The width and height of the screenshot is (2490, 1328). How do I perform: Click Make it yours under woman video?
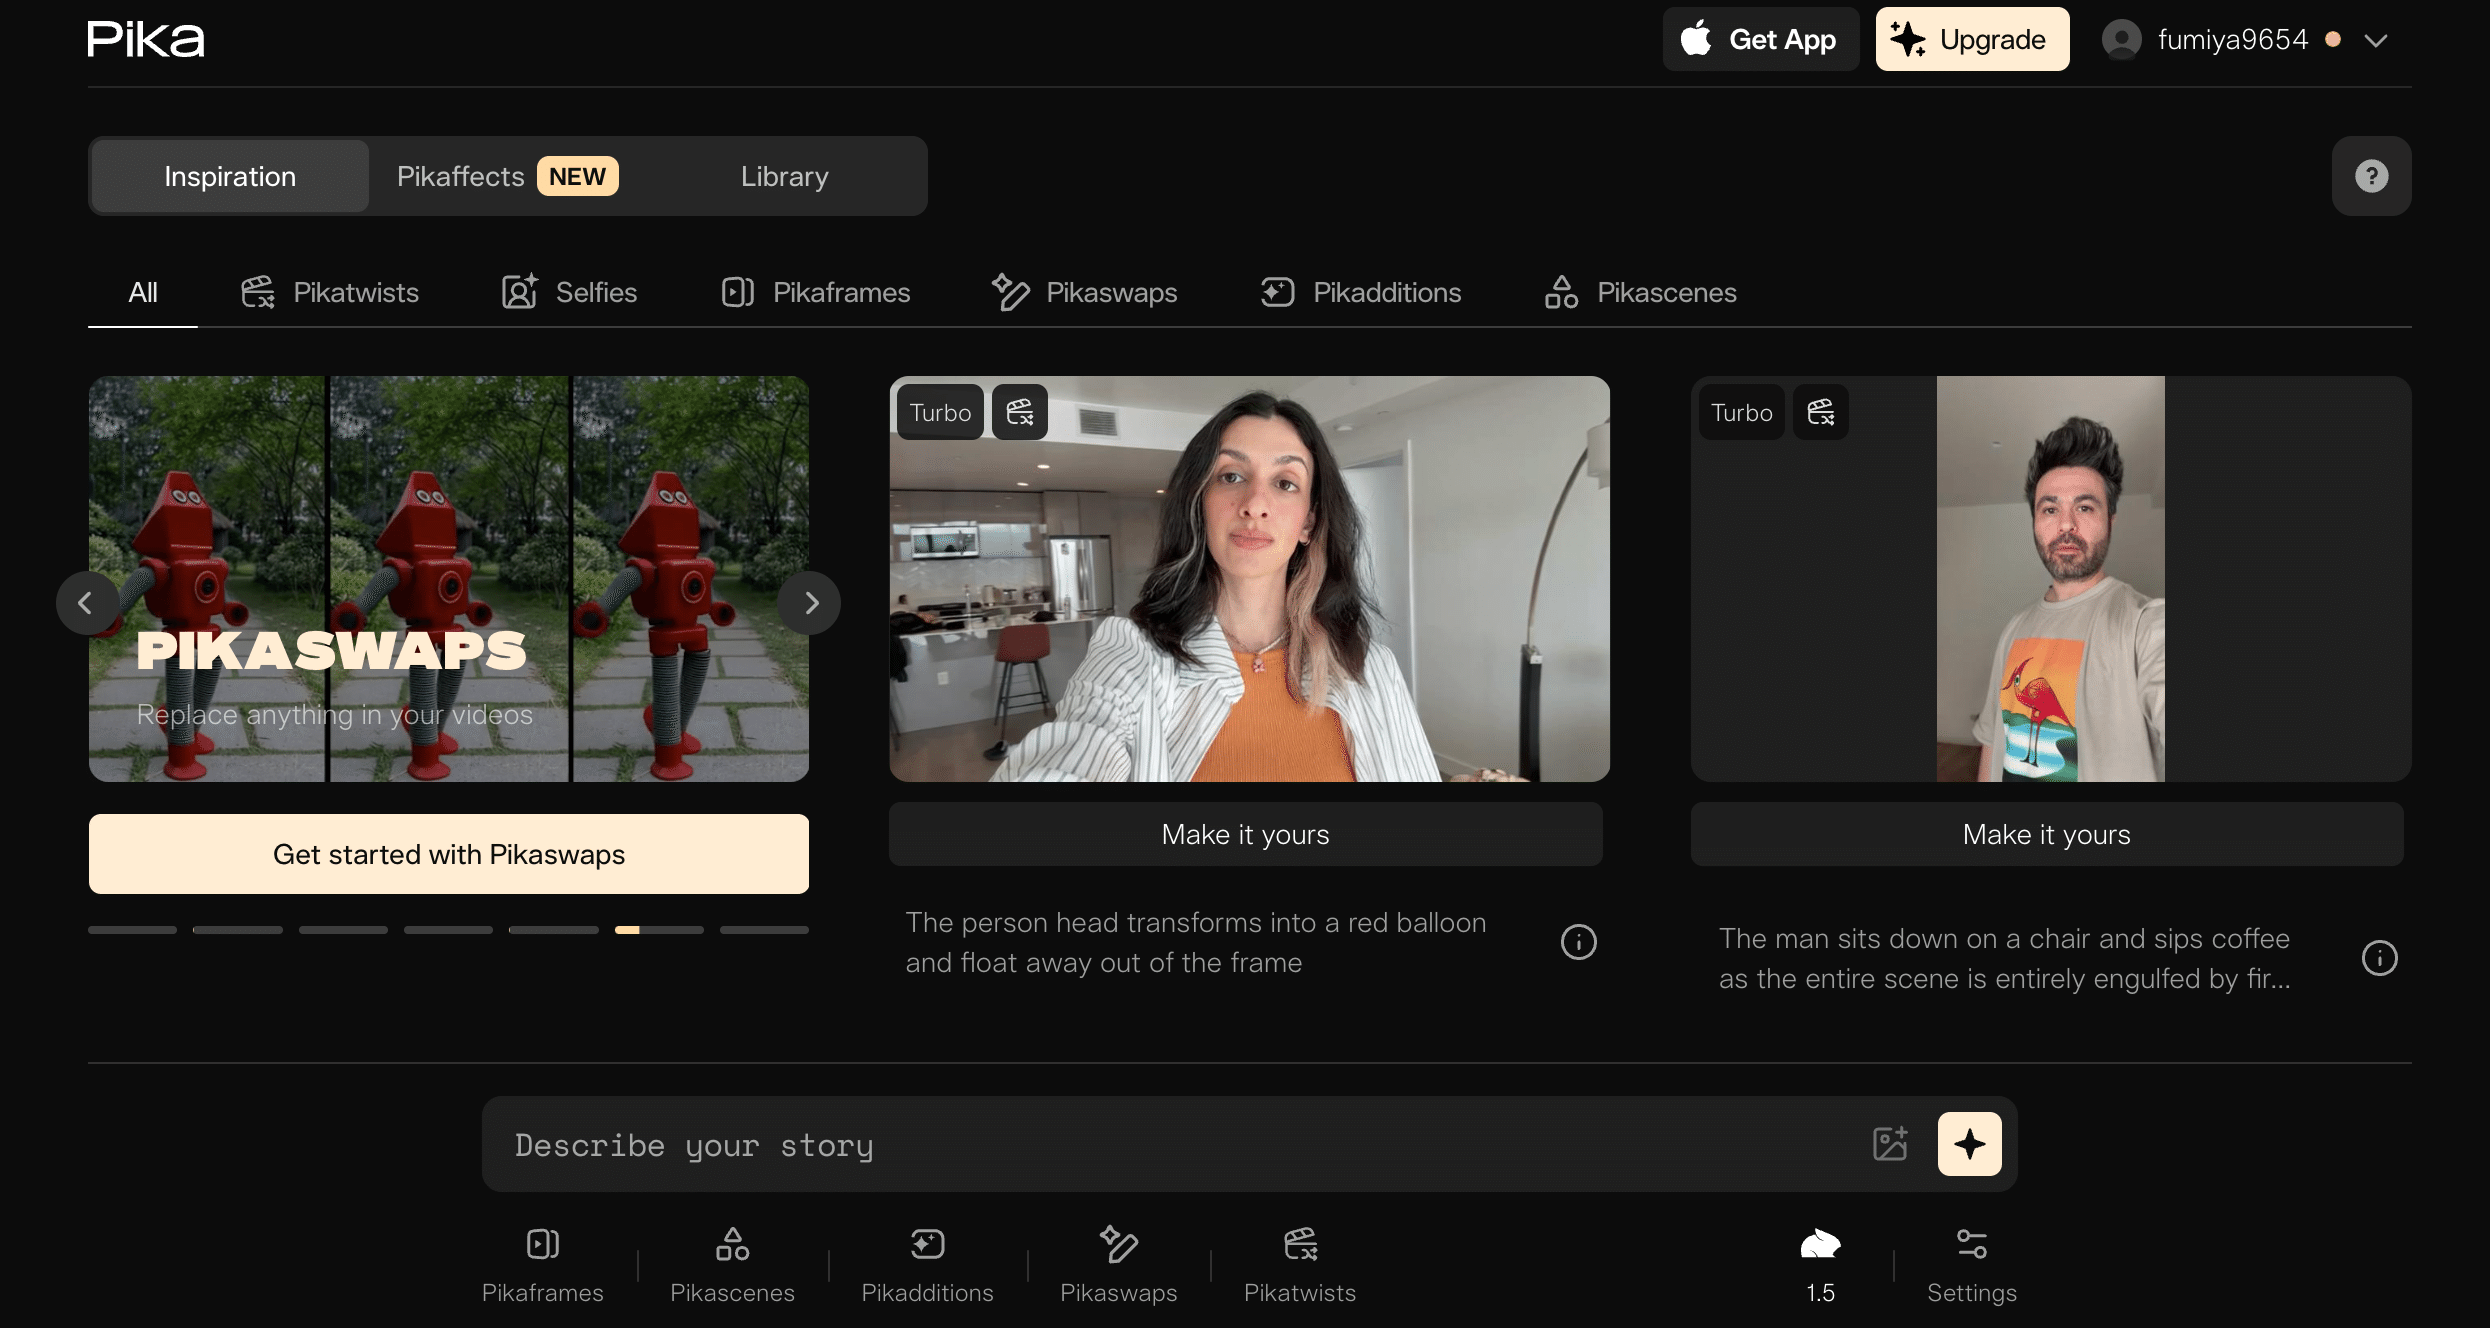1246,834
